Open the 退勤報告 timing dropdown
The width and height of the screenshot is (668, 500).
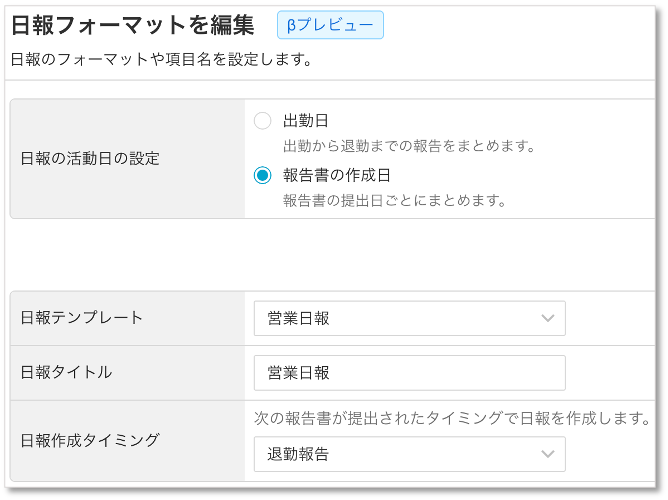point(410,454)
